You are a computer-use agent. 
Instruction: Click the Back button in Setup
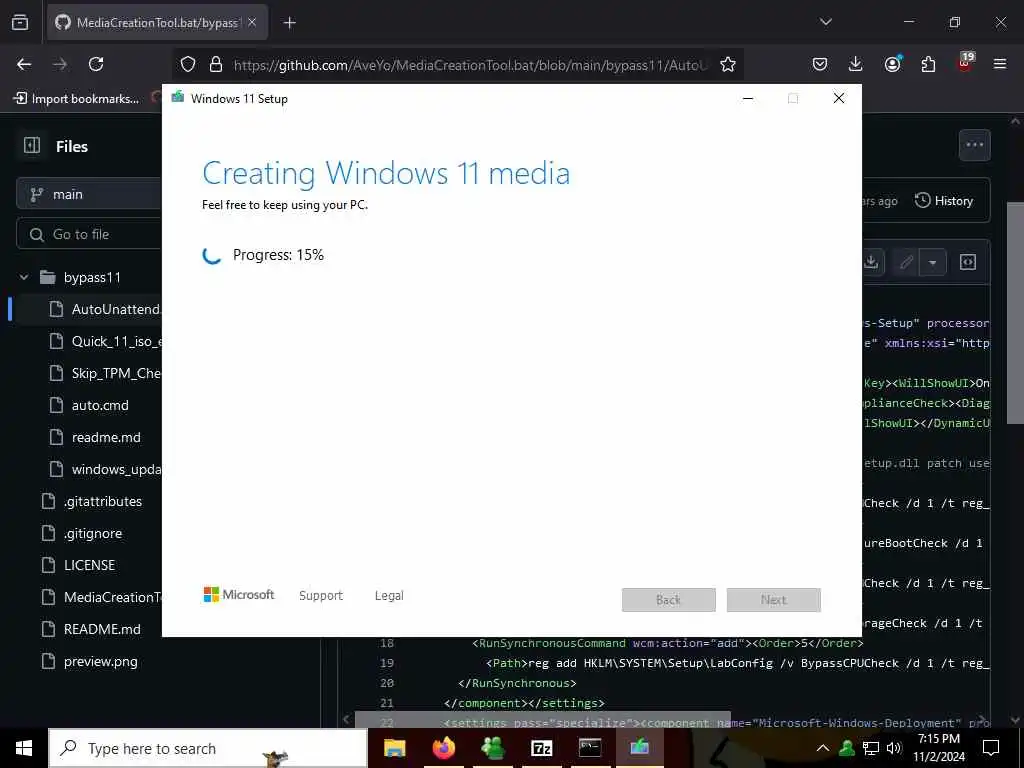pos(669,600)
